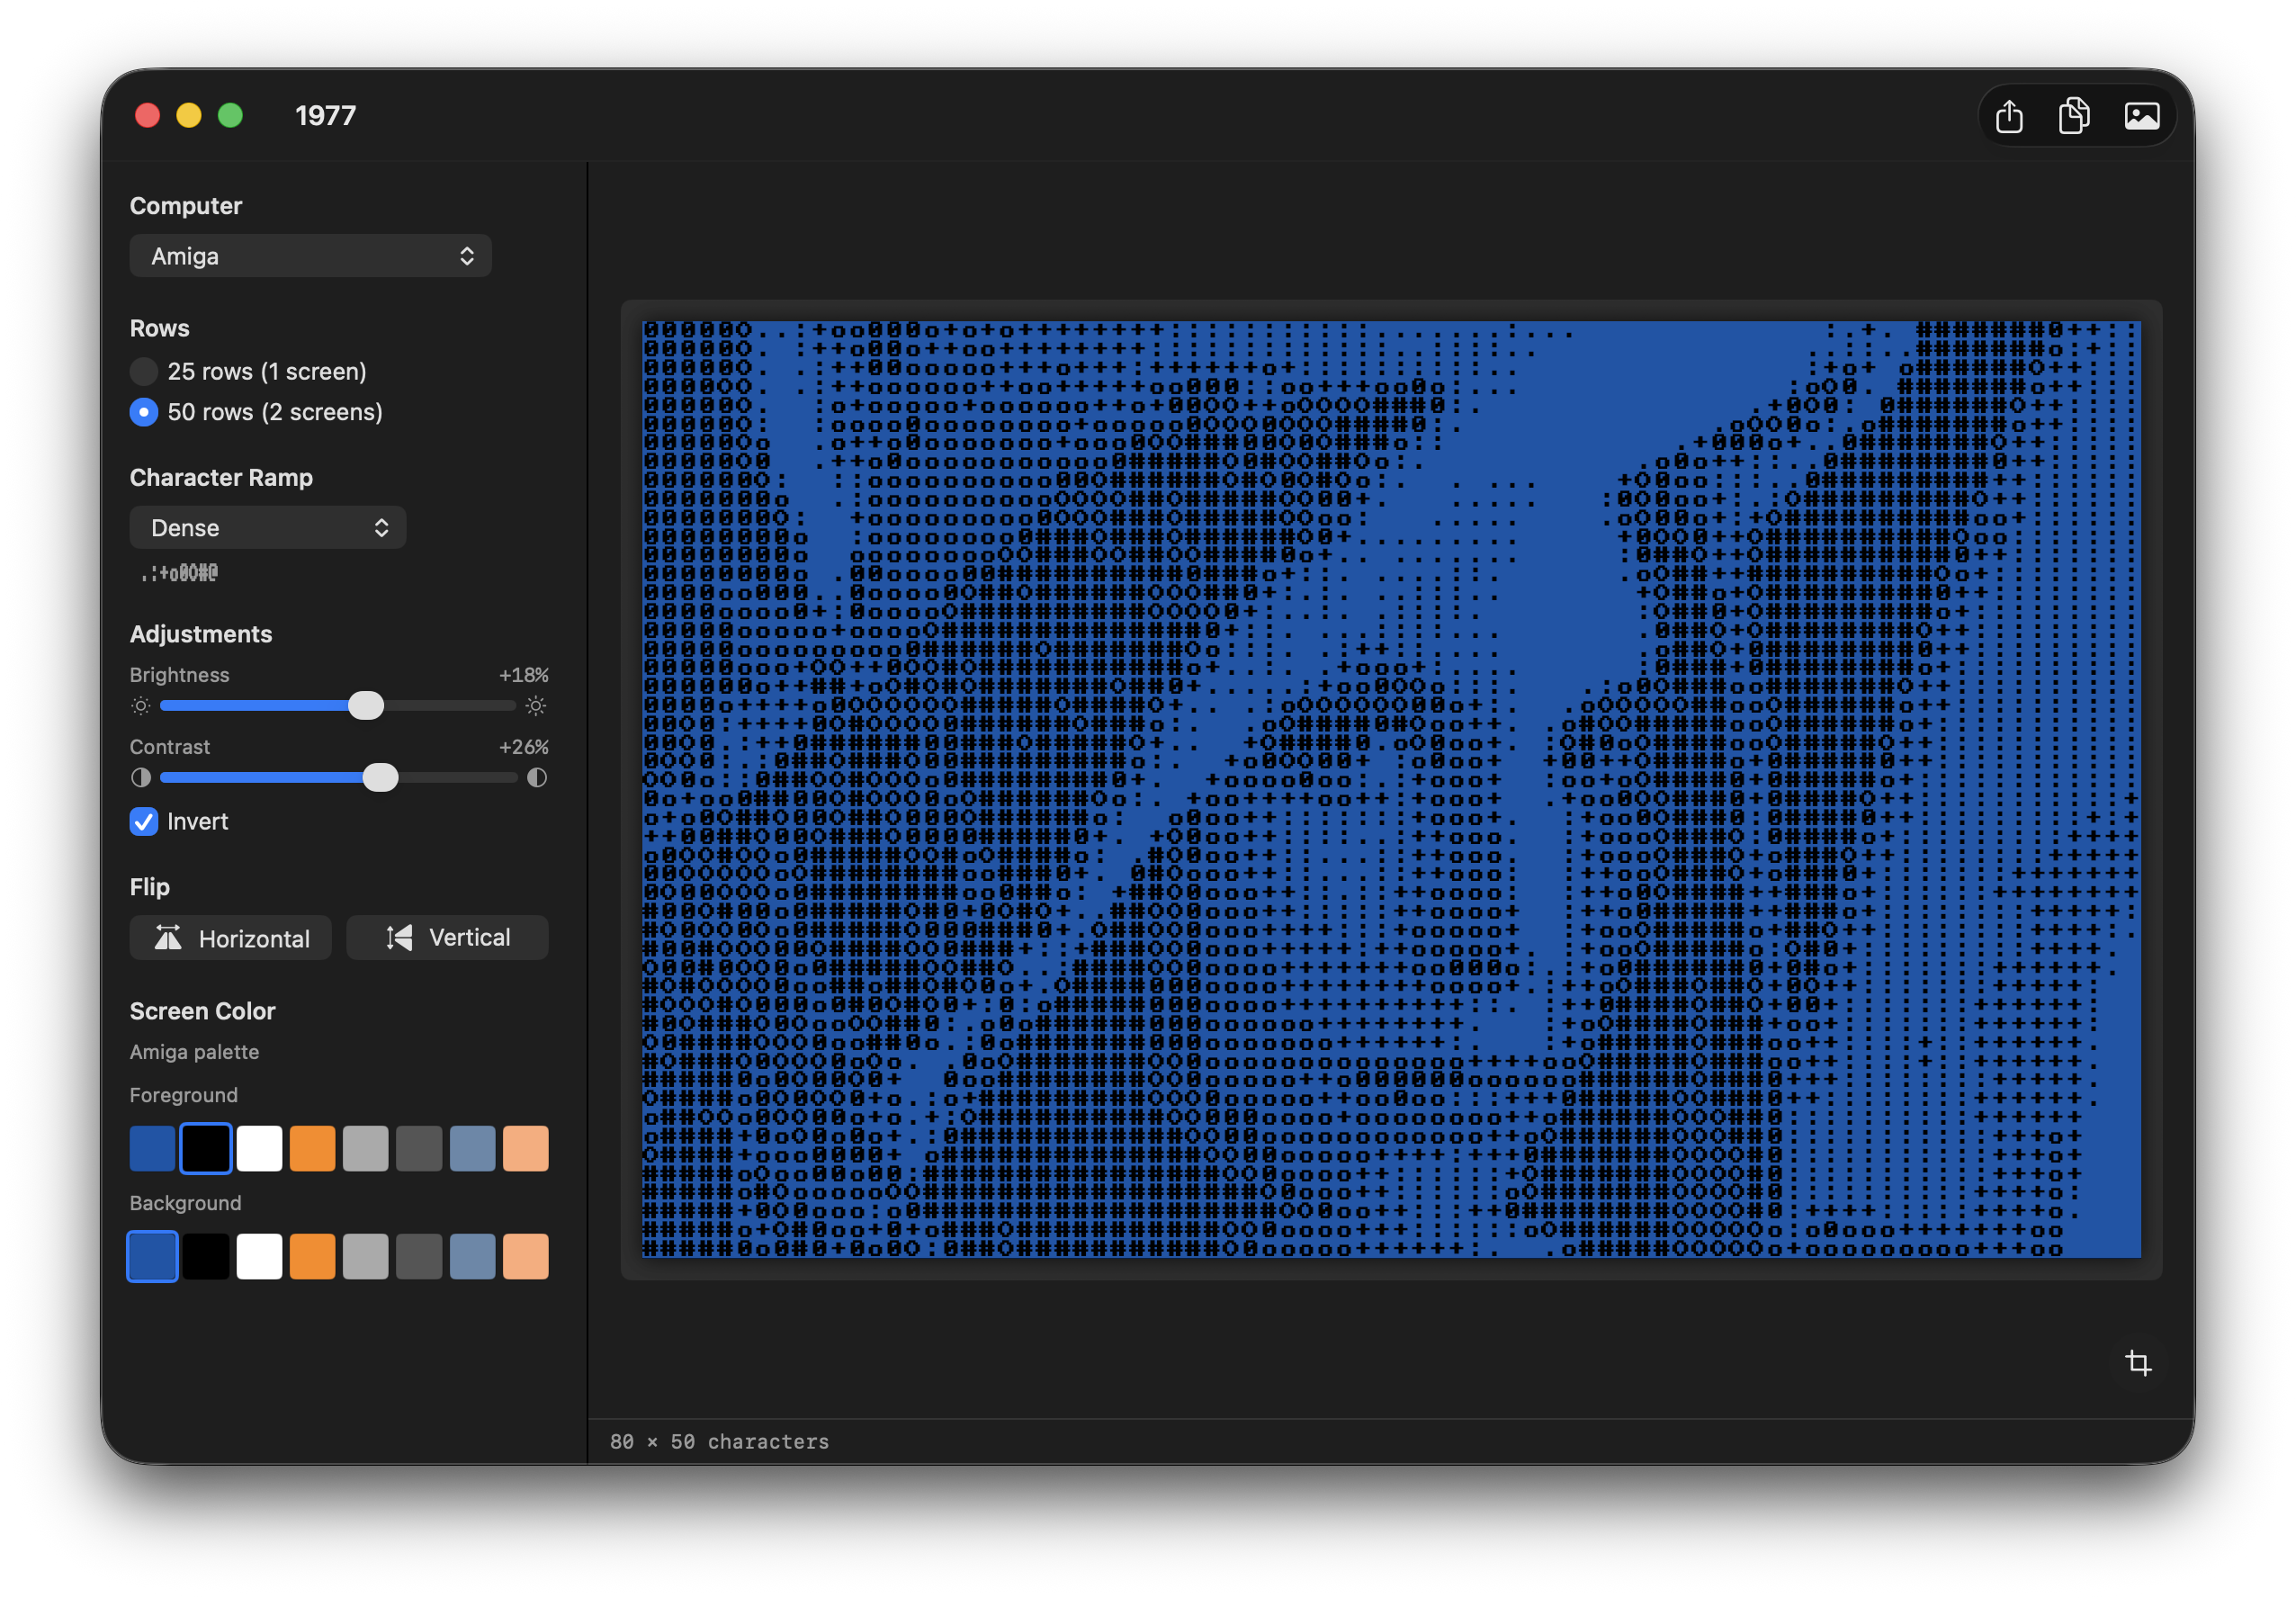The image size is (2296, 1598).
Task: Click the +26% contrast value
Action: pyautogui.click(x=524, y=747)
